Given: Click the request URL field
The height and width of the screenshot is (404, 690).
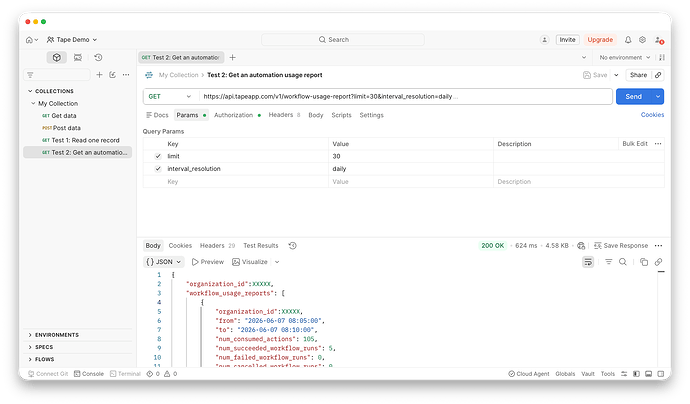Looking at the screenshot, I should (405, 96).
